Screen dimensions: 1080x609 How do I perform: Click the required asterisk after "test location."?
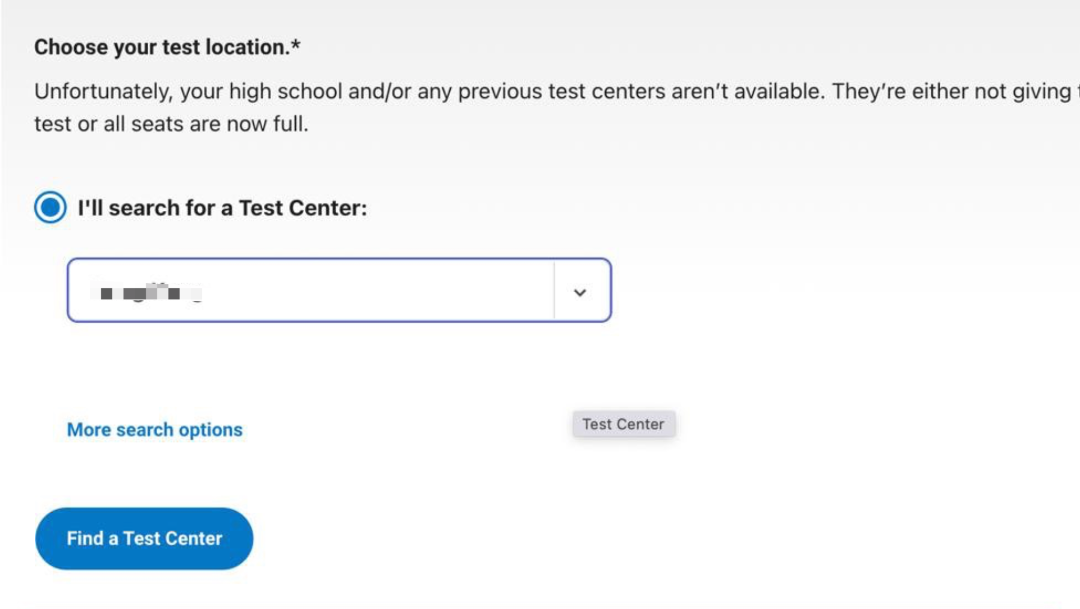(x=295, y=44)
